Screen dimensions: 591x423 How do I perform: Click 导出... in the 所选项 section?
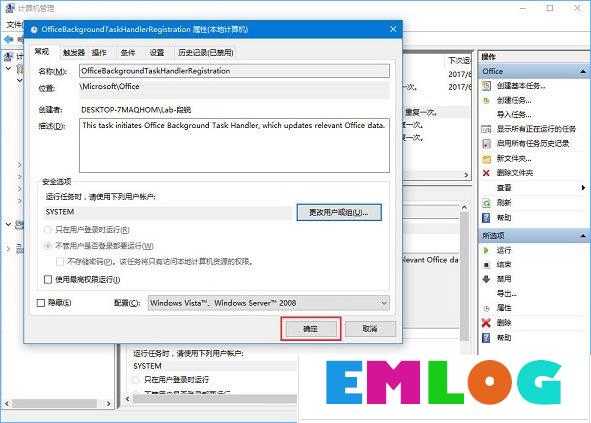(506, 294)
